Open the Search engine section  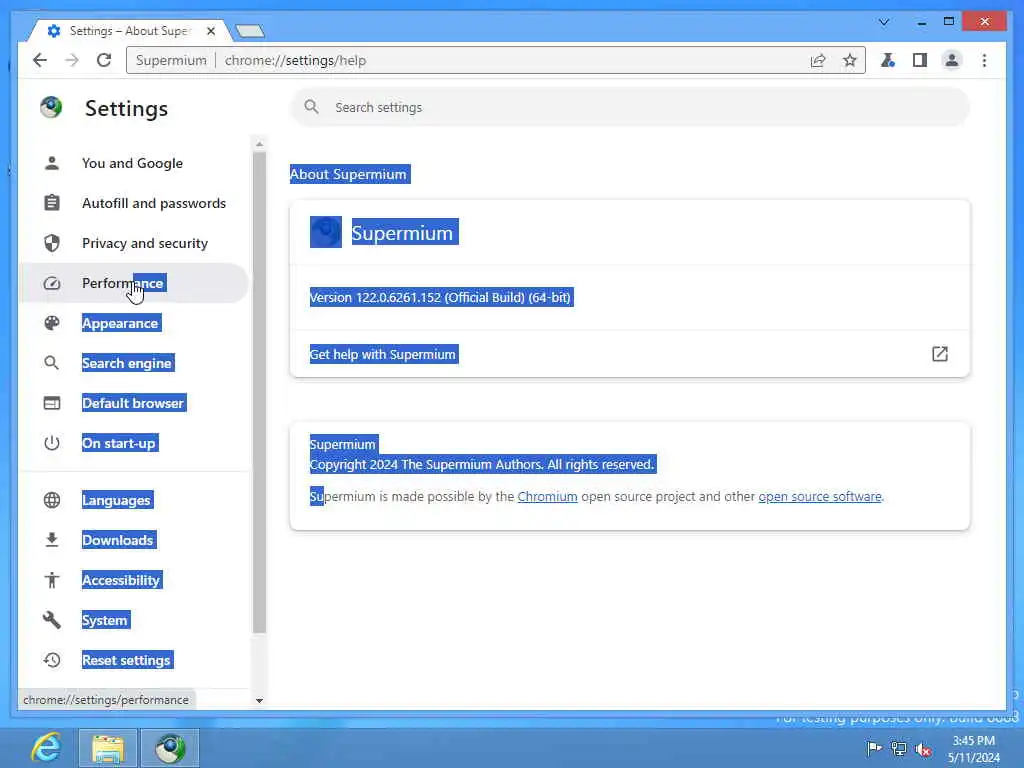tap(134, 363)
